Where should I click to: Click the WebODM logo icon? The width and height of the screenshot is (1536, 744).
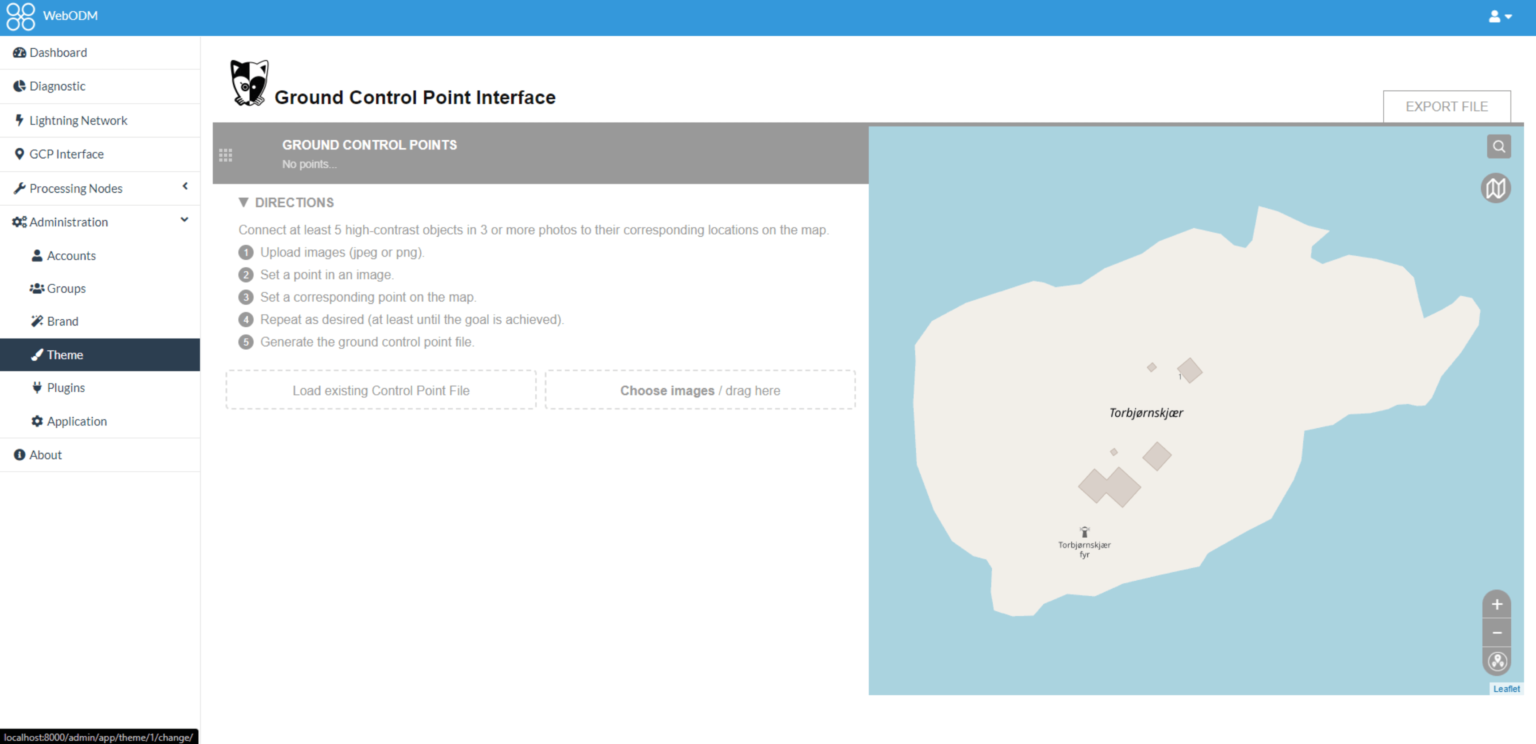[x=20, y=16]
